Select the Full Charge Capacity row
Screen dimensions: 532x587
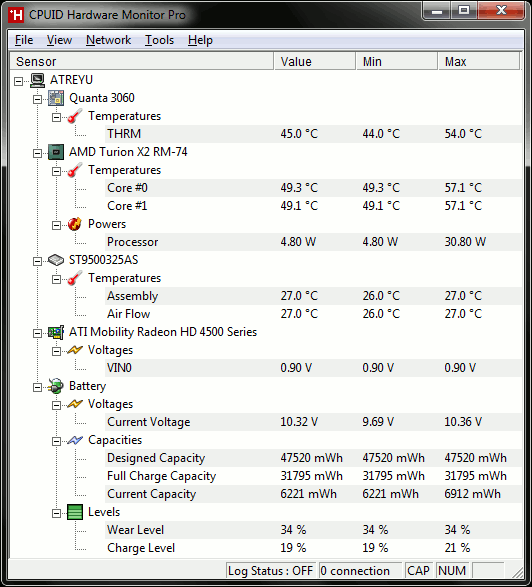313,476
